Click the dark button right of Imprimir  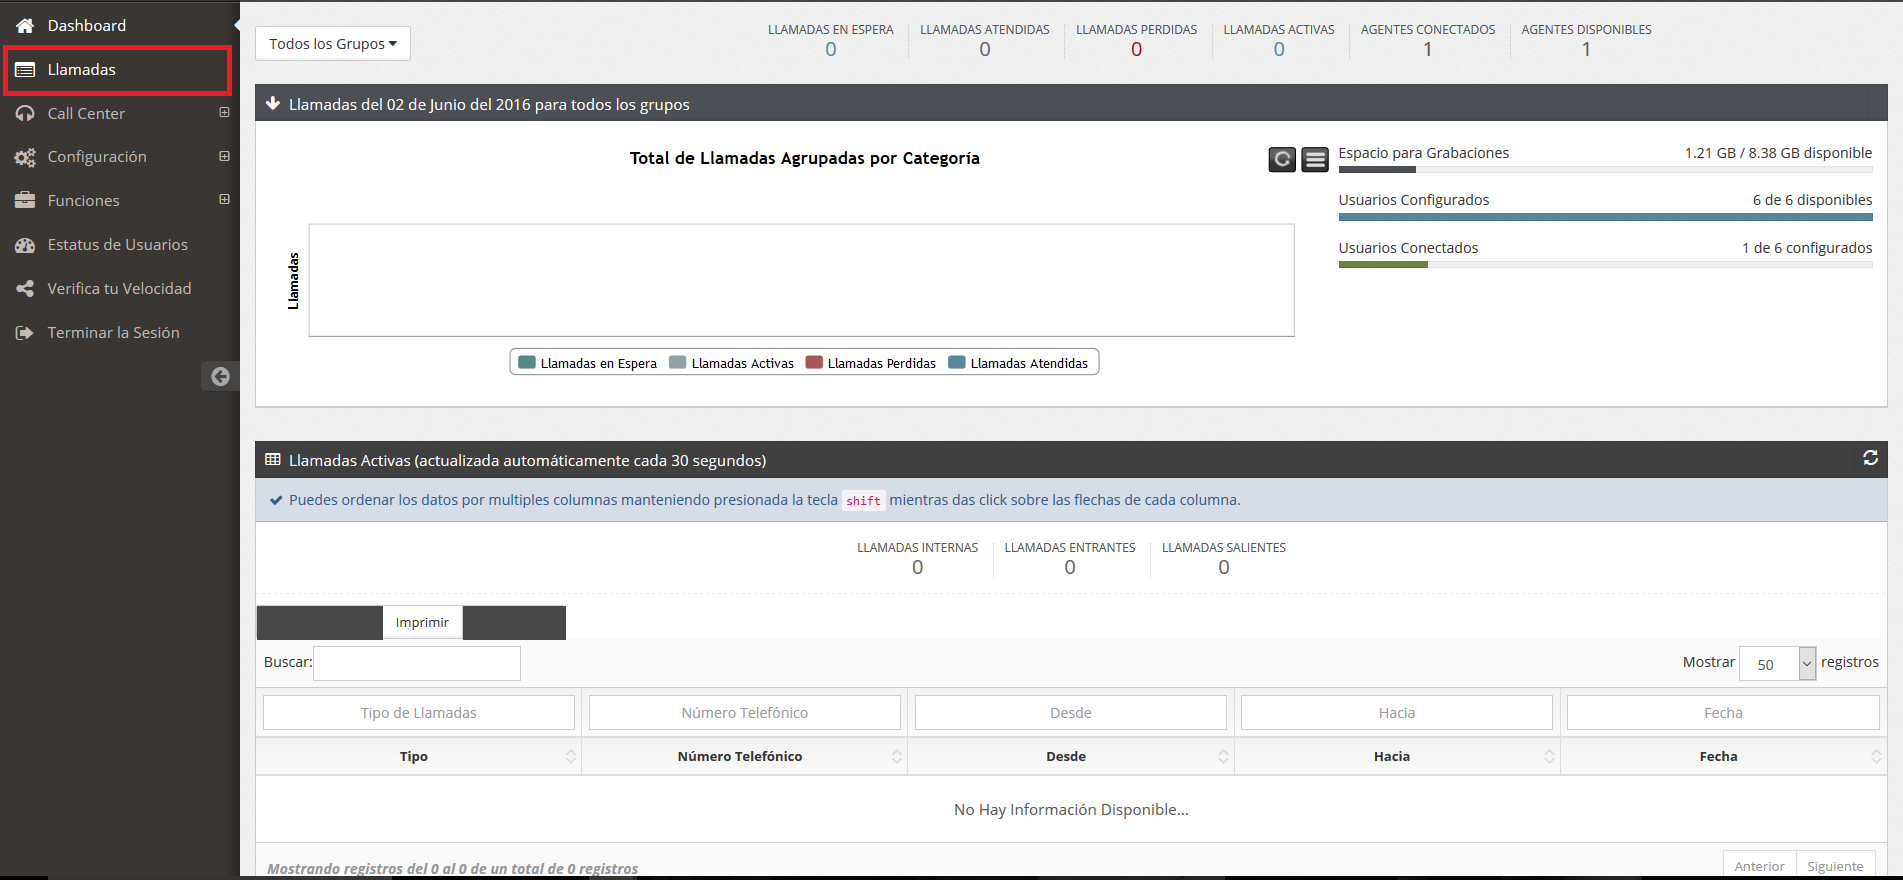[514, 622]
